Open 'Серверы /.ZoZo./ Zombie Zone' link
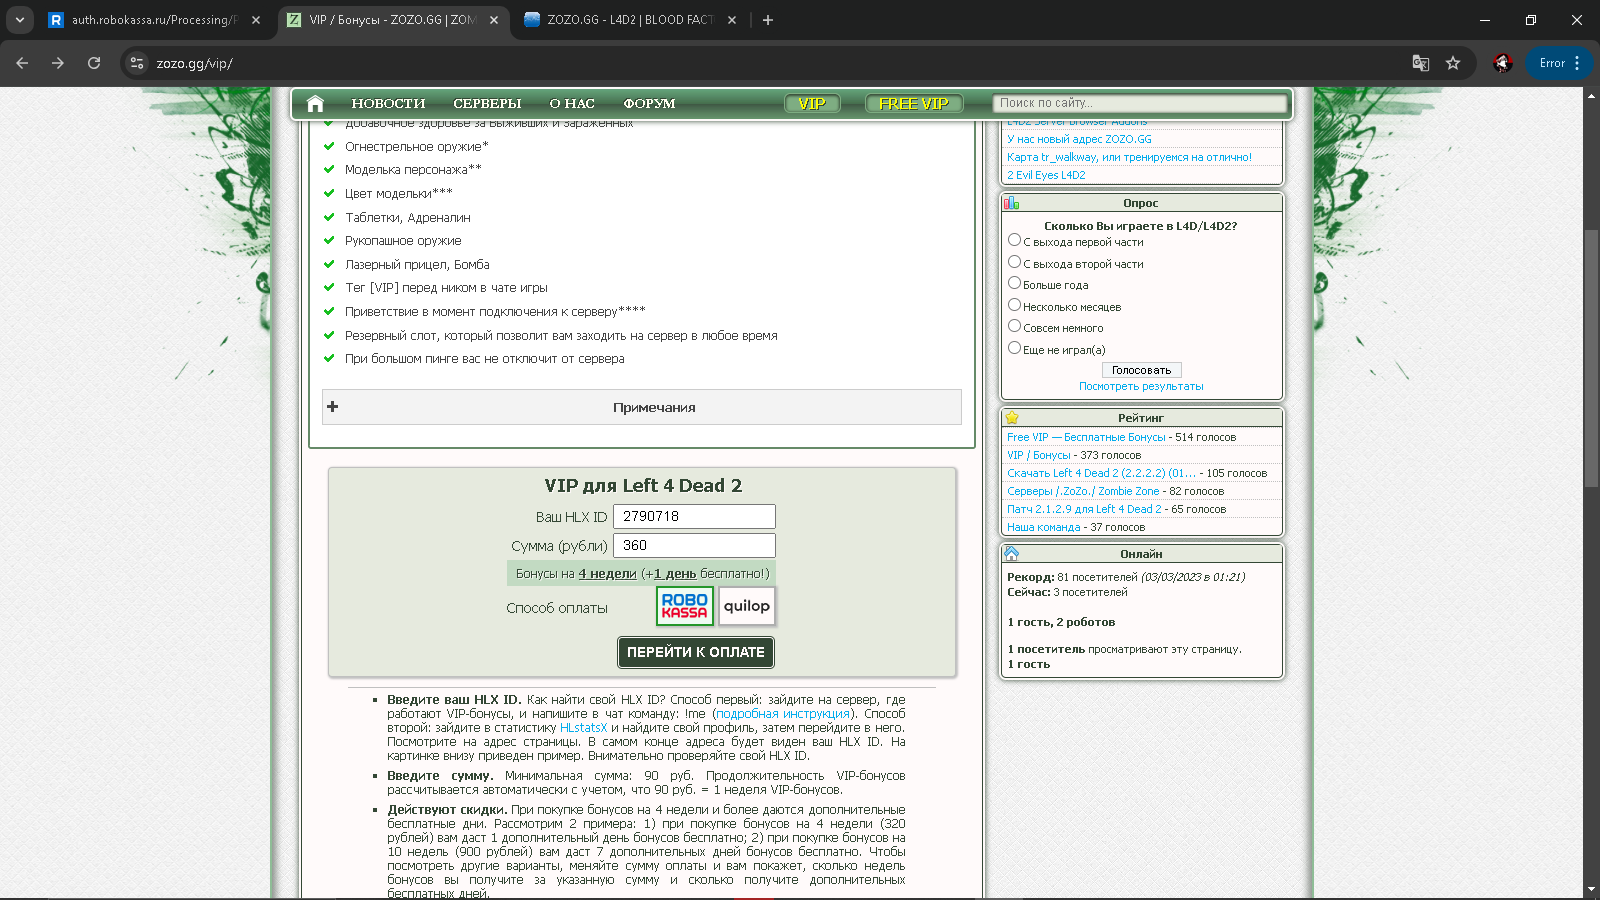 [1083, 491]
